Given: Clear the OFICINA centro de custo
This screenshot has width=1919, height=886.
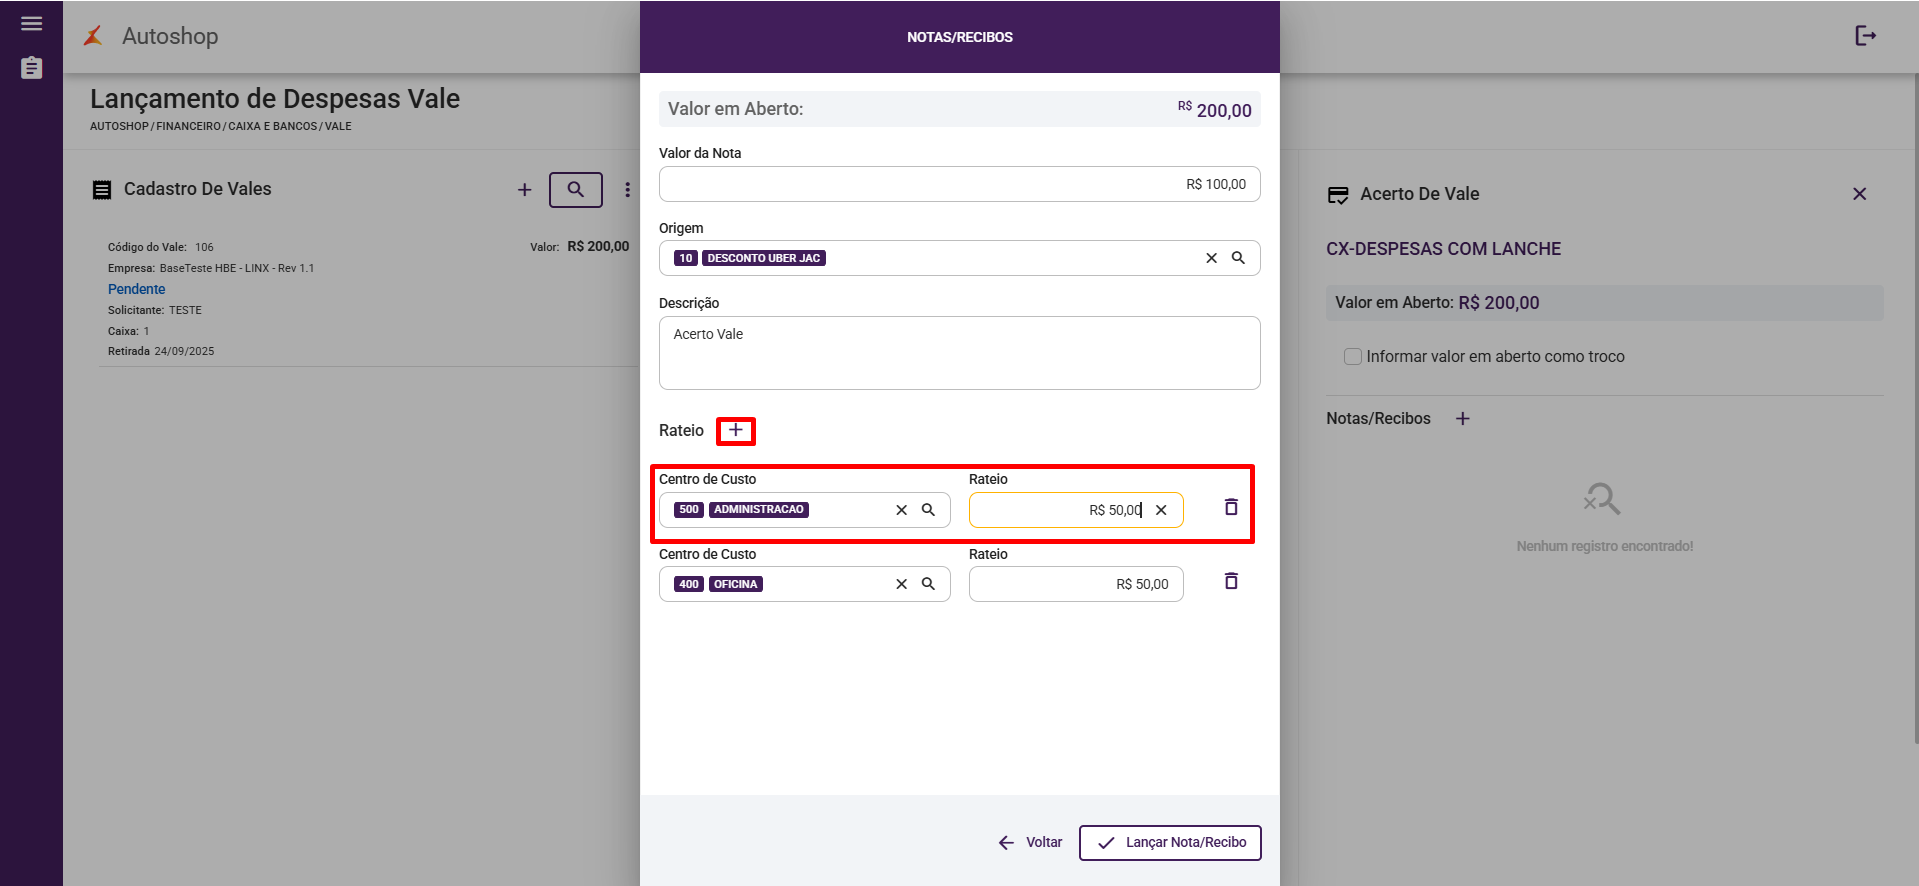Looking at the screenshot, I should click(x=901, y=584).
